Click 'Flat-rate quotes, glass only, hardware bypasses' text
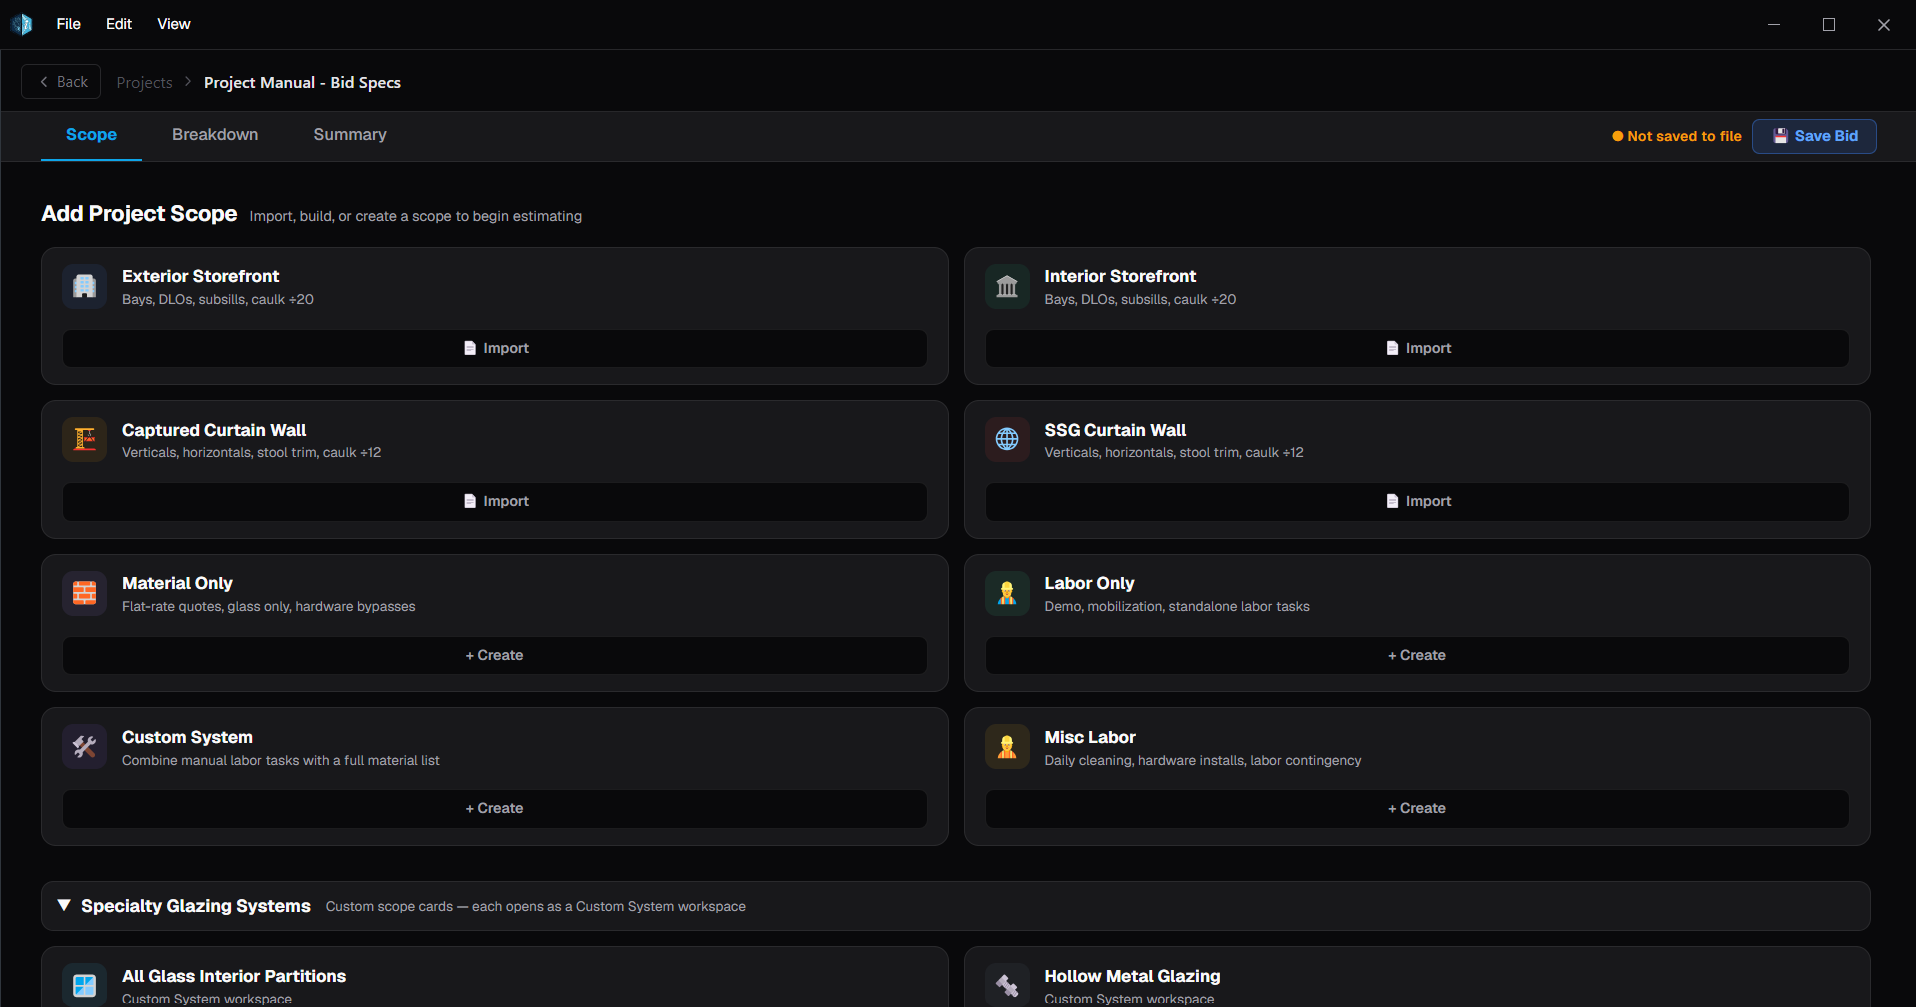This screenshot has width=1916, height=1007. [x=268, y=607]
